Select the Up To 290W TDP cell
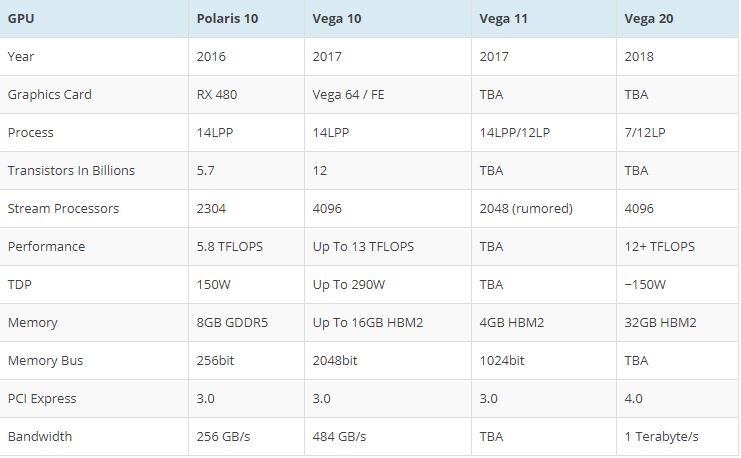The height and width of the screenshot is (458, 741). click(x=349, y=284)
